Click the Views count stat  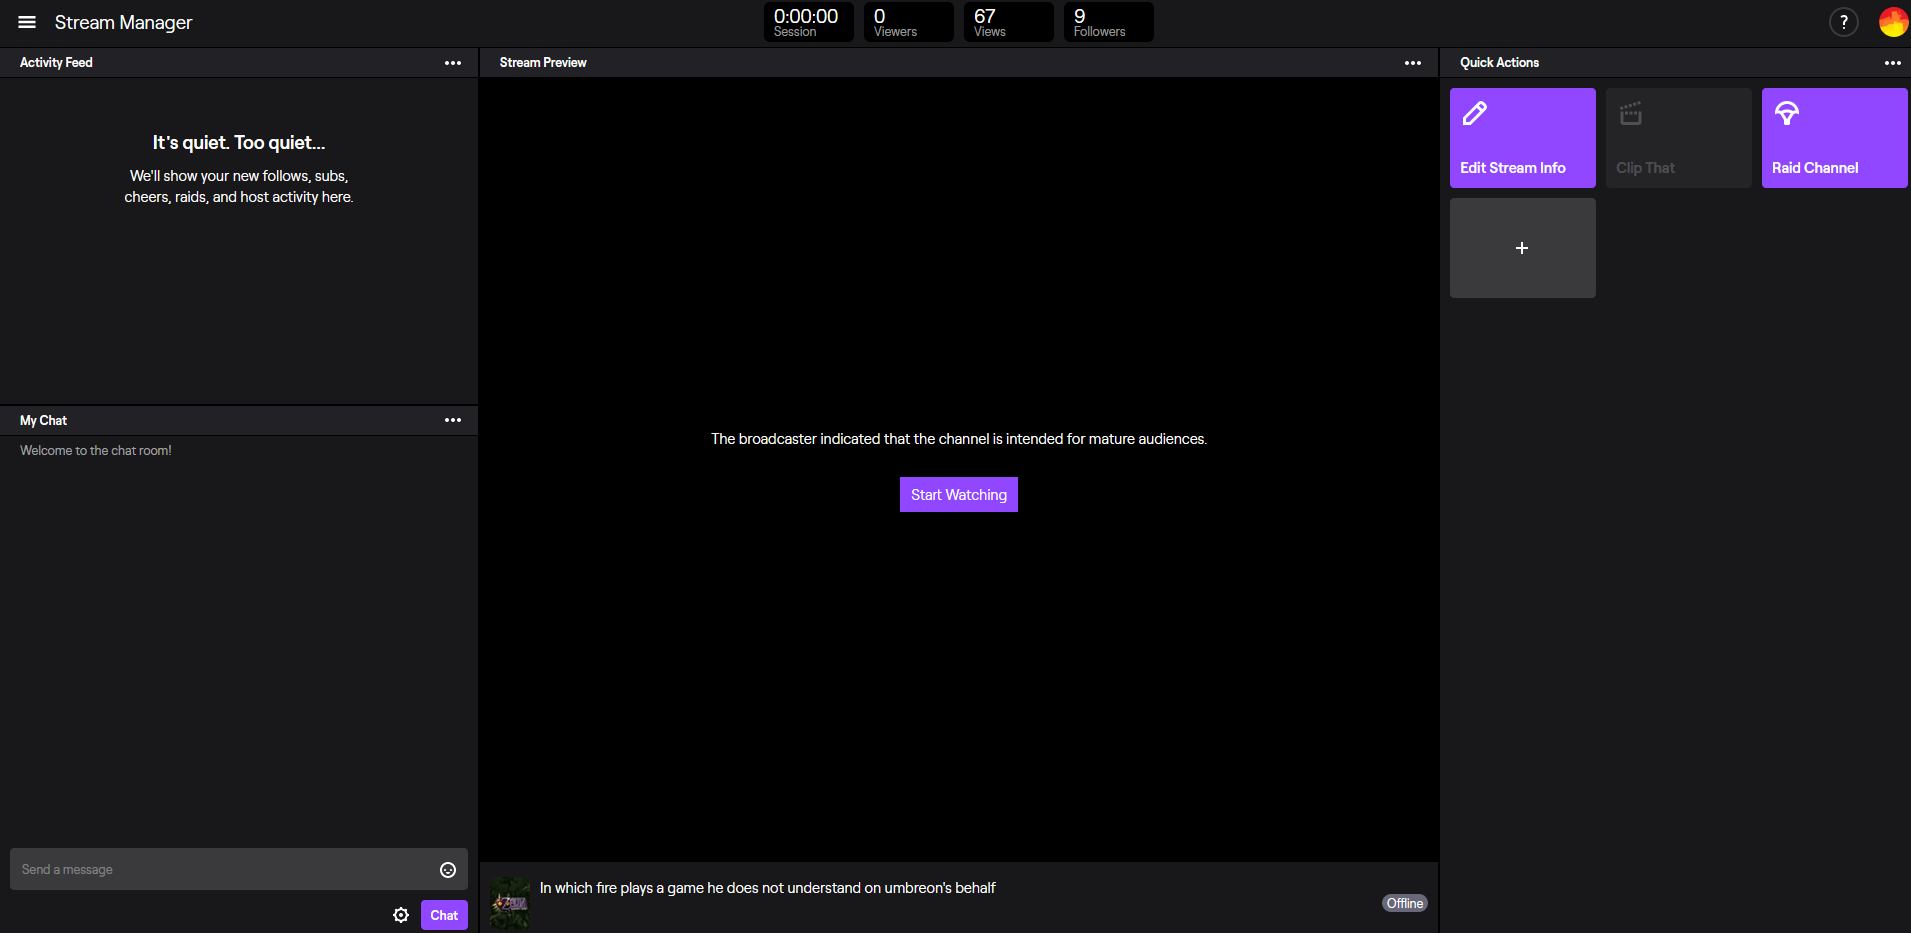(x=1009, y=22)
